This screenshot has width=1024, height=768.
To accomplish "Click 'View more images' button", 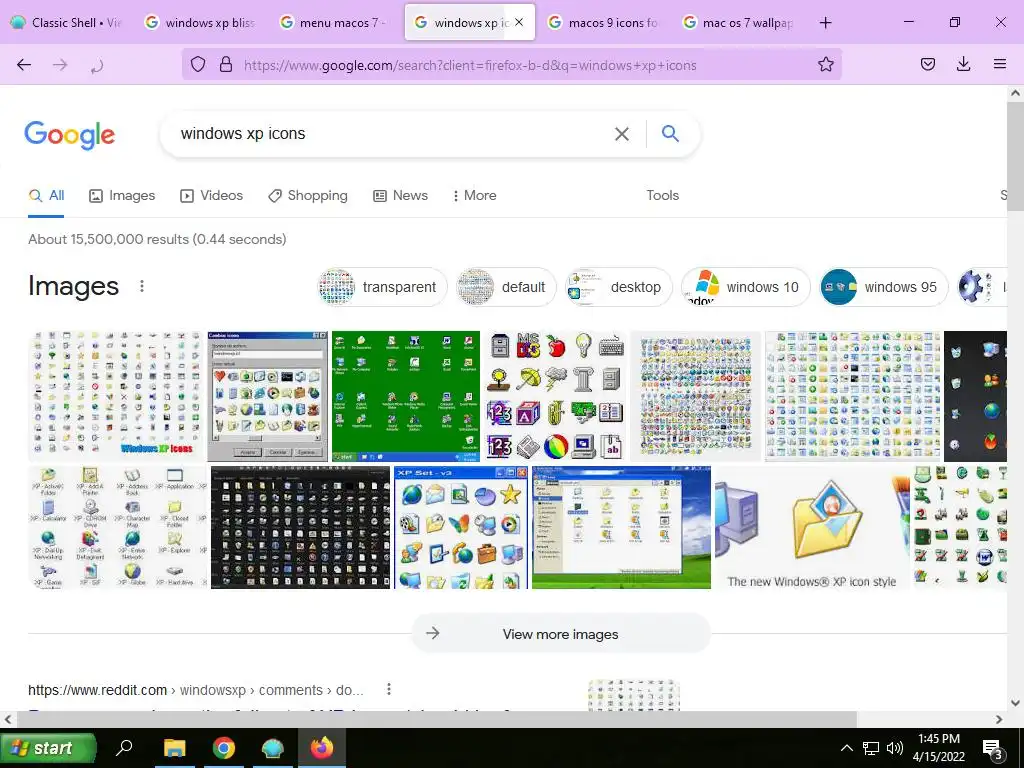I will tap(560, 633).
